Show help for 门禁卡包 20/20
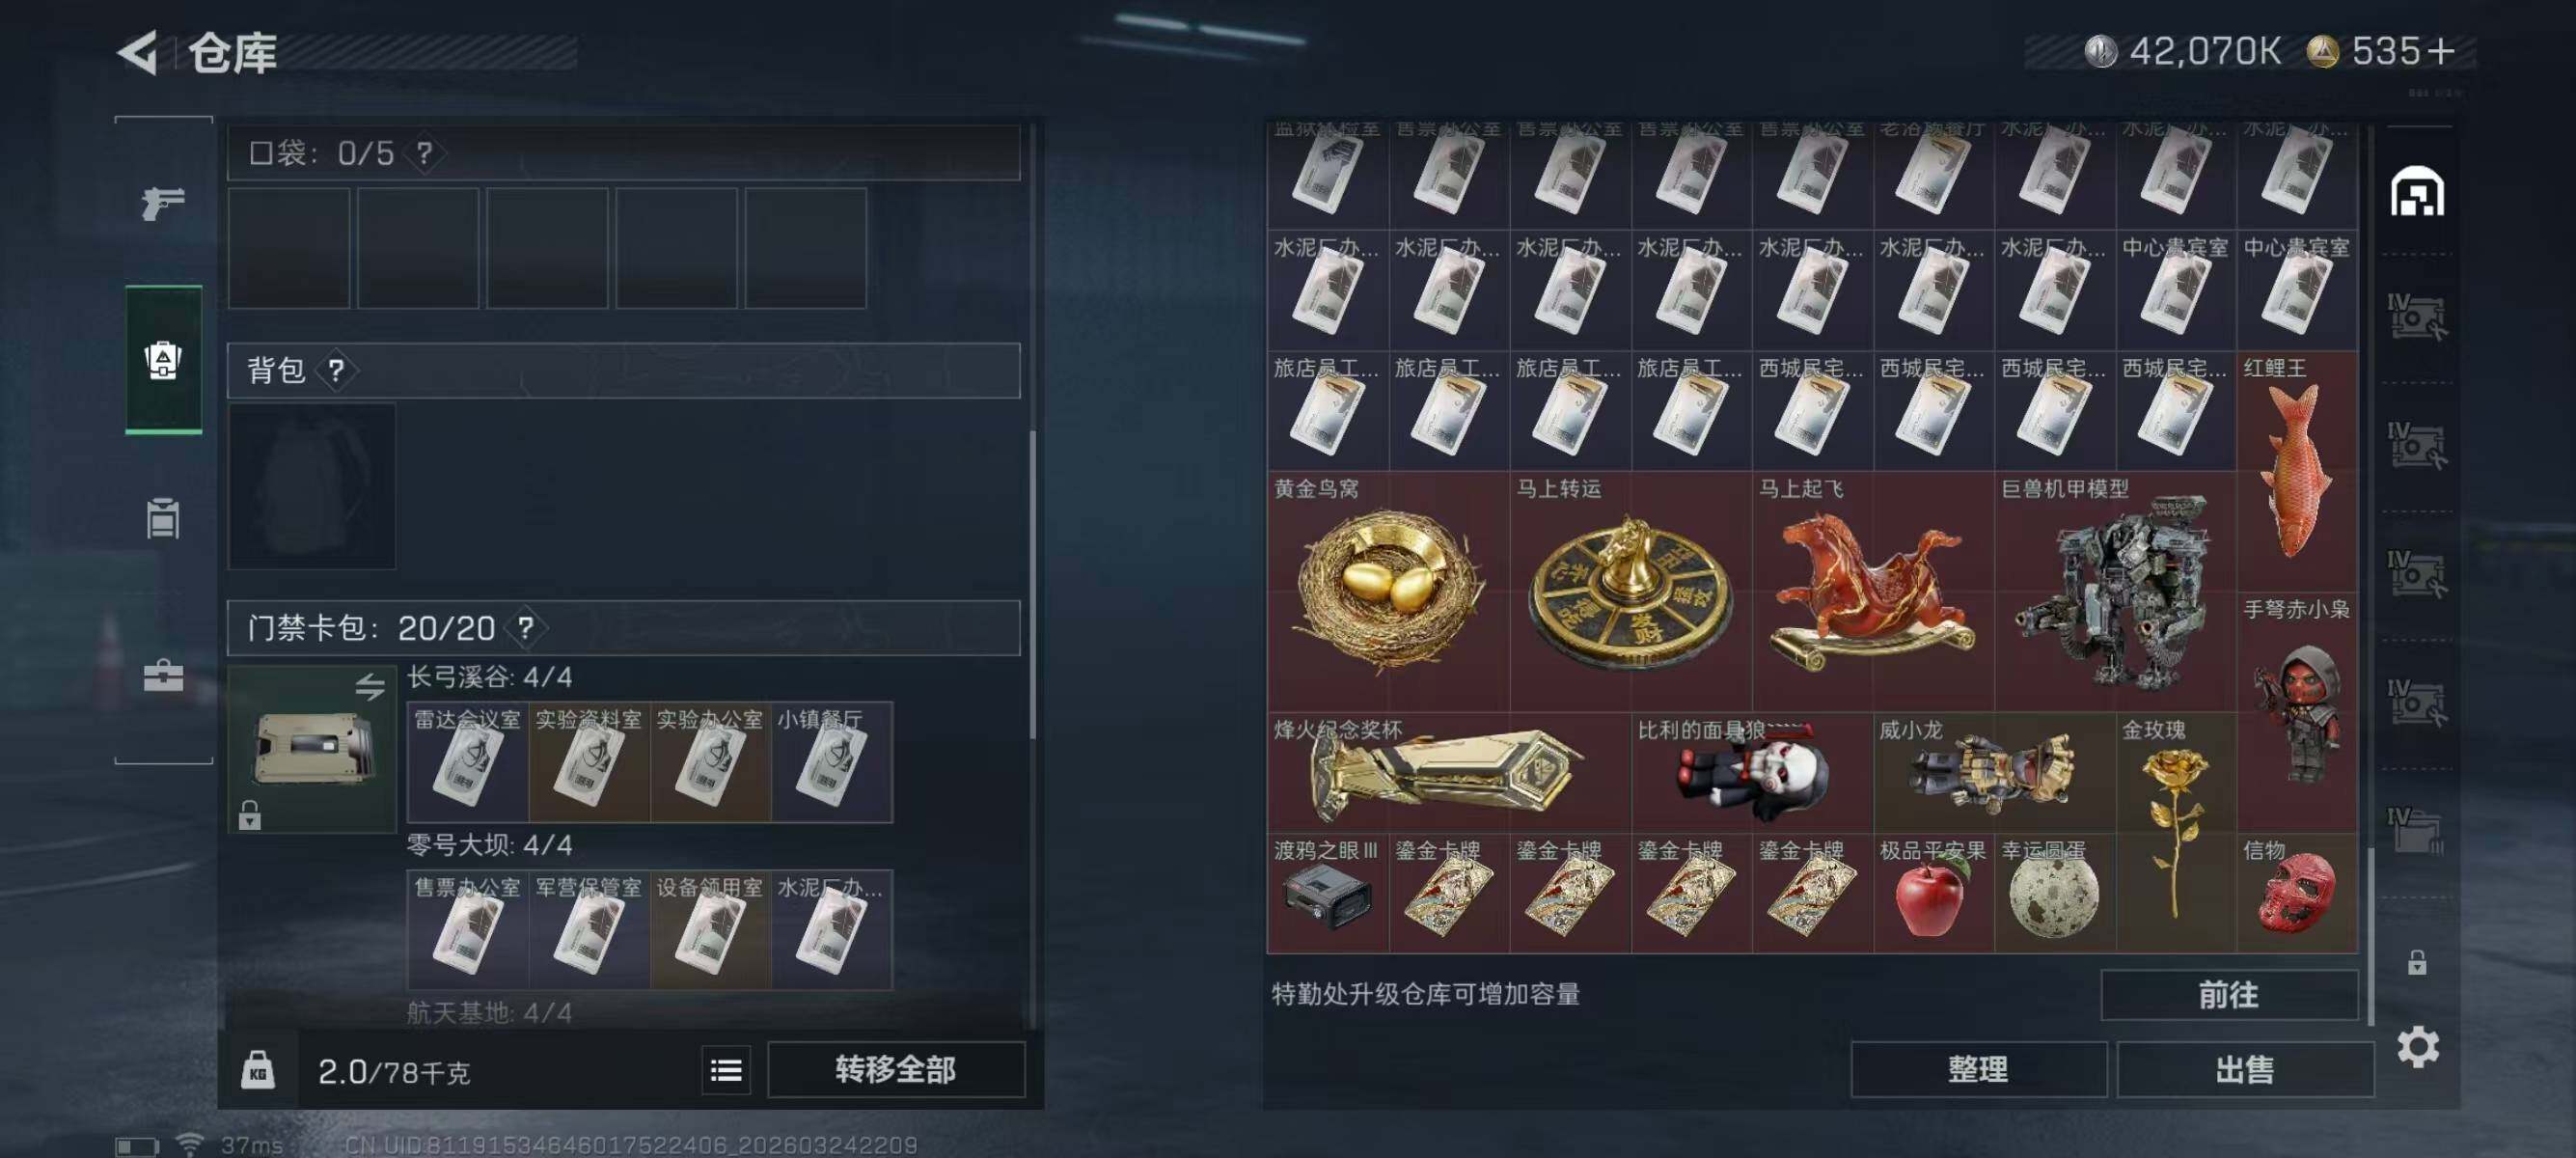The image size is (2576, 1158). pyautogui.click(x=526, y=628)
